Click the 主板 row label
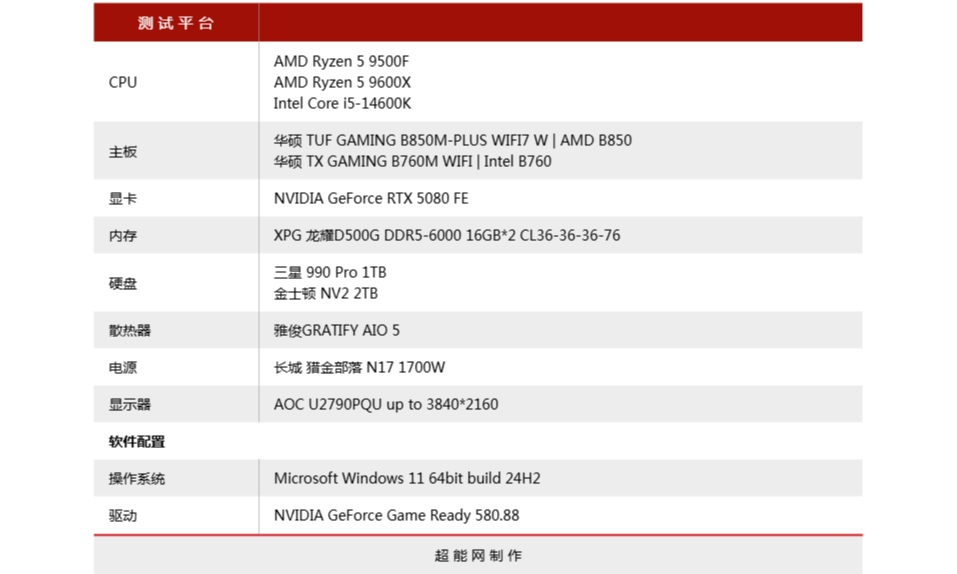The width and height of the screenshot is (957, 574). click(123, 152)
